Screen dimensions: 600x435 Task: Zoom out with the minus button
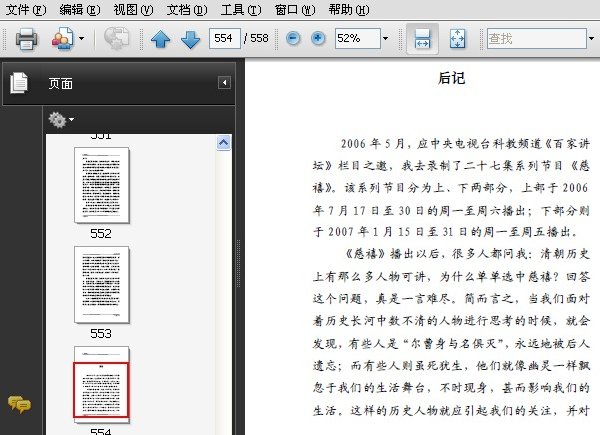293,38
